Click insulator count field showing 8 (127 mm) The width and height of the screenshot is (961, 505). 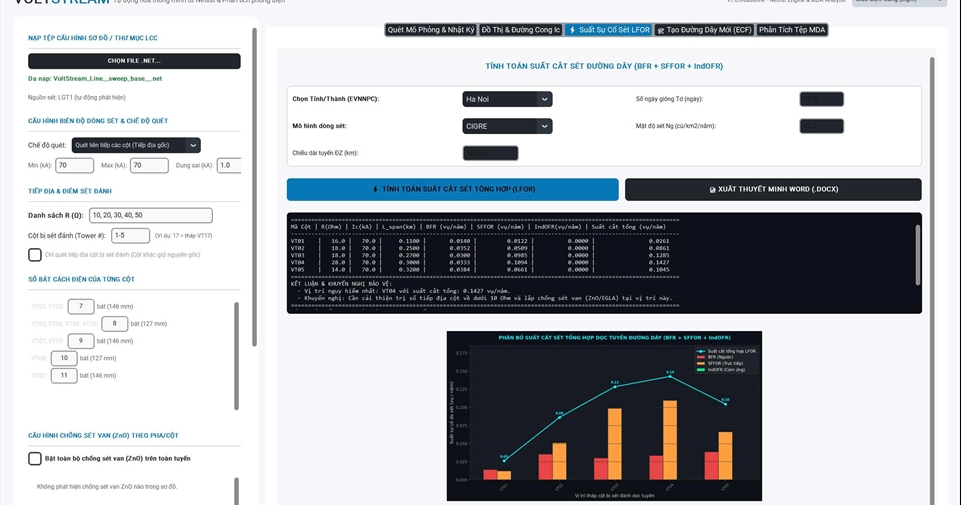(x=115, y=324)
